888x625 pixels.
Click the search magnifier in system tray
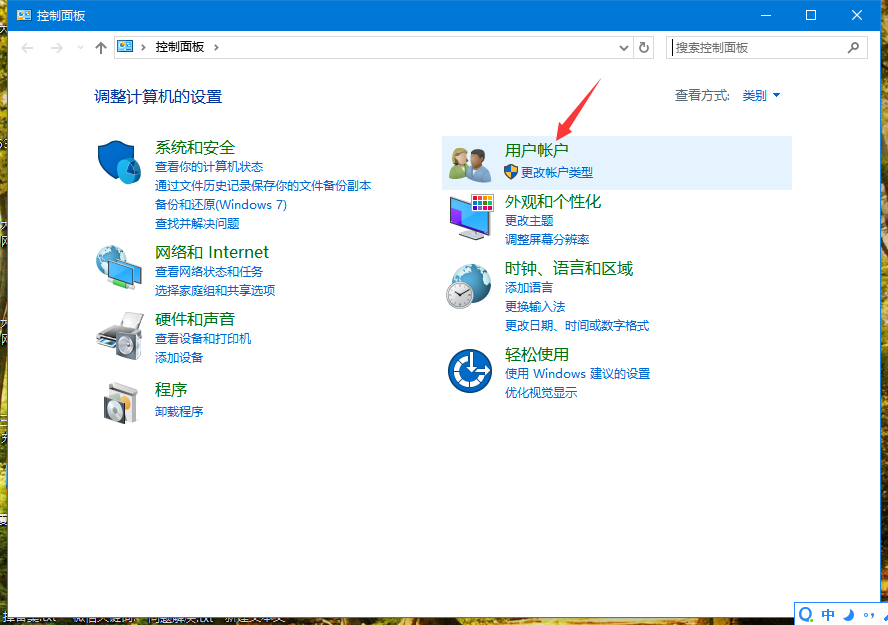(x=805, y=613)
